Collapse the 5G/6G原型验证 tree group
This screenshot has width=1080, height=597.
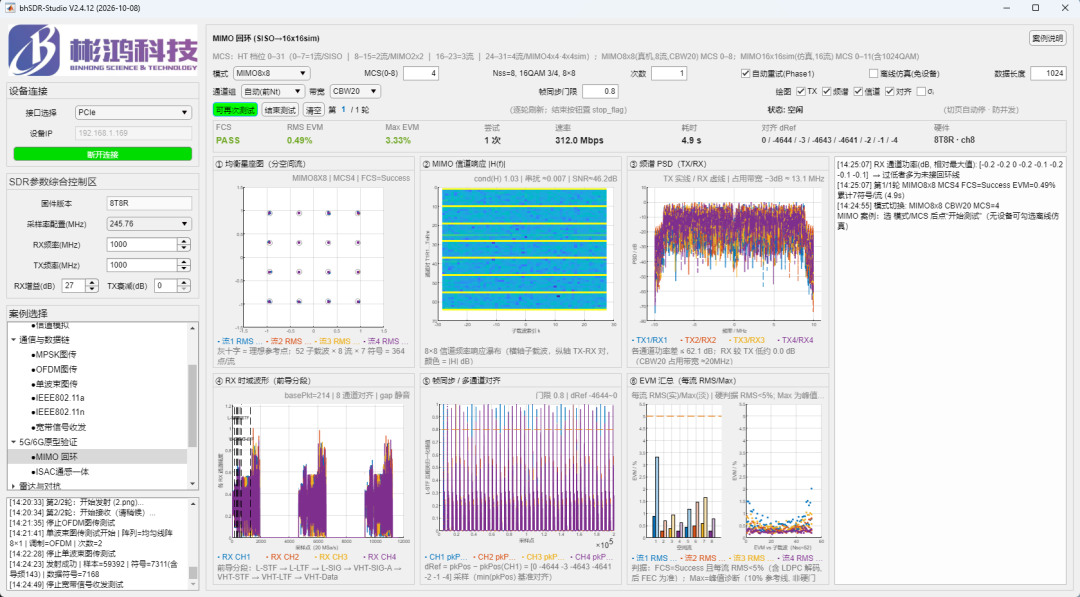tap(14, 442)
